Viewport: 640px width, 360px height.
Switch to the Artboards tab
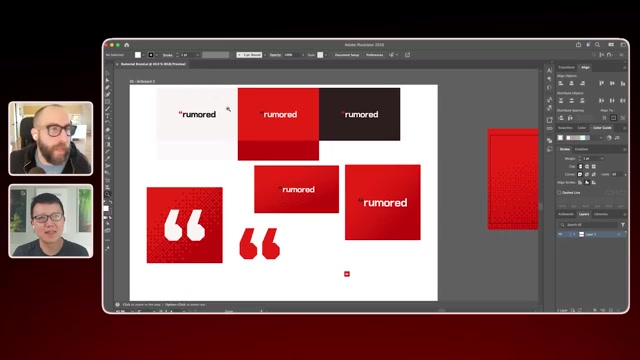coord(566,214)
